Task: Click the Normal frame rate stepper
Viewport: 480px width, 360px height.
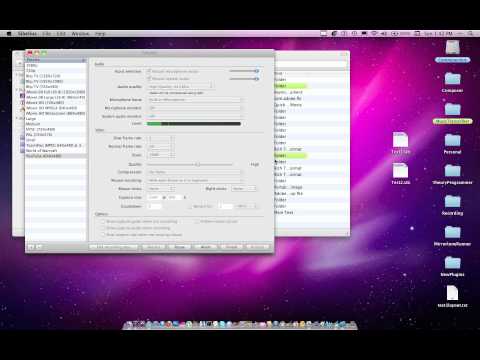Action: tap(172, 146)
